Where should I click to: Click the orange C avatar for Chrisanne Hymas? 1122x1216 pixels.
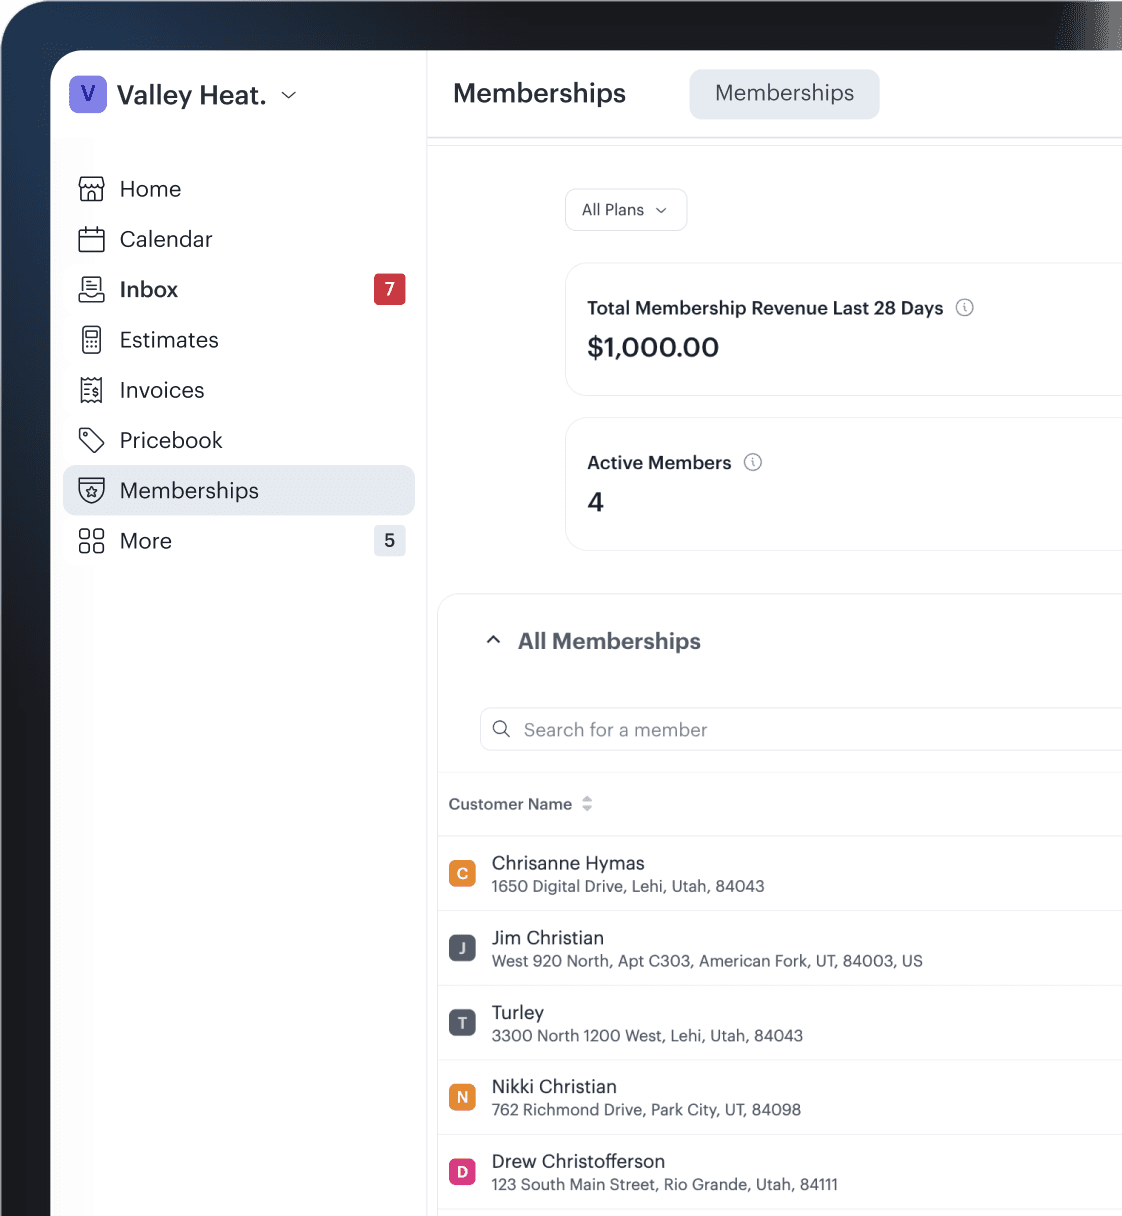[x=462, y=873]
